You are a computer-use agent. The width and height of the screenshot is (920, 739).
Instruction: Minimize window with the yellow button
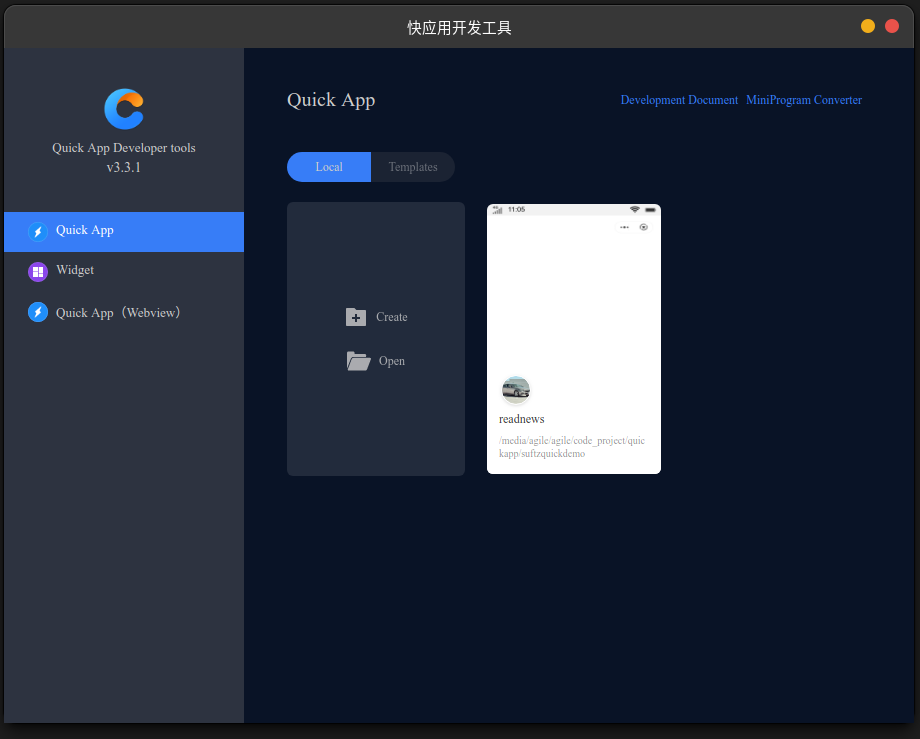coord(868,26)
